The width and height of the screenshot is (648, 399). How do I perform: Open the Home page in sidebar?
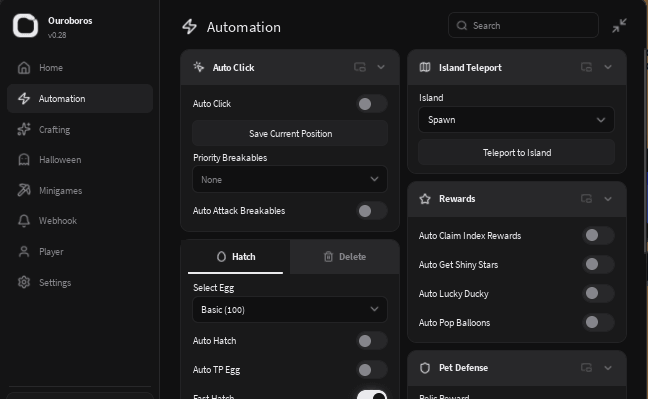point(80,67)
